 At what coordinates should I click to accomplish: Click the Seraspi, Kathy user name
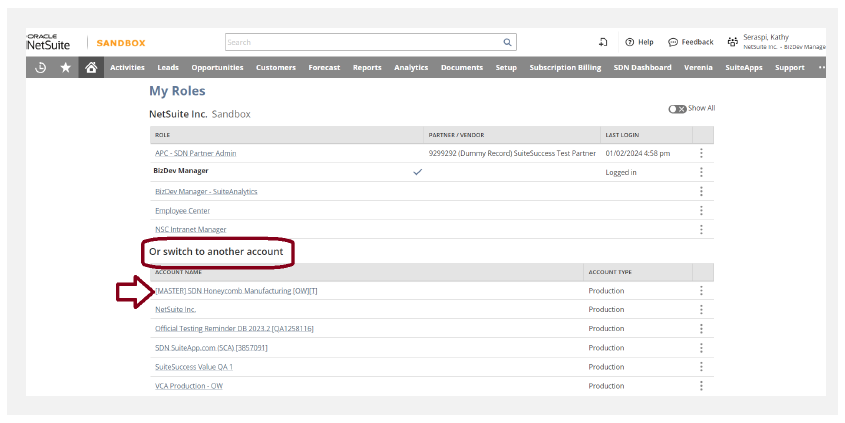click(x=766, y=37)
